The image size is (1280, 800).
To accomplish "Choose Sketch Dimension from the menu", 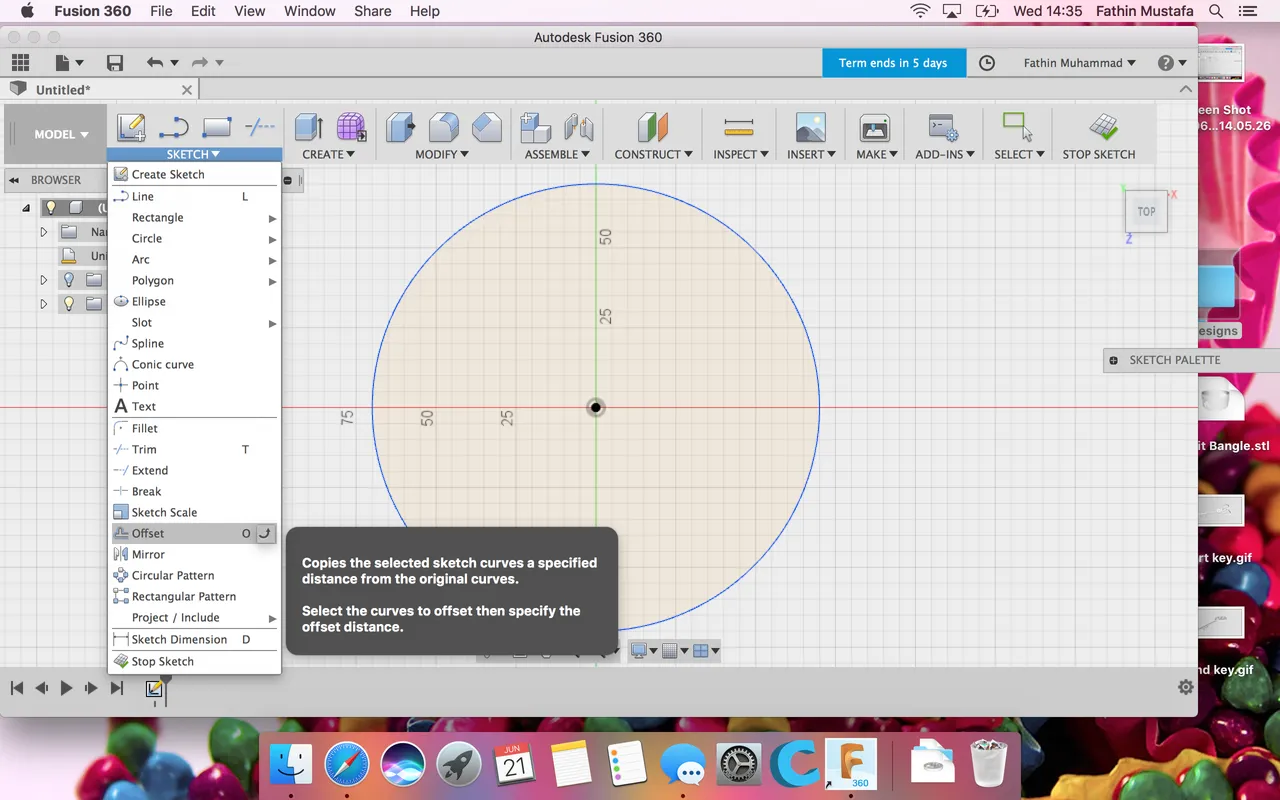I will [x=194, y=639].
